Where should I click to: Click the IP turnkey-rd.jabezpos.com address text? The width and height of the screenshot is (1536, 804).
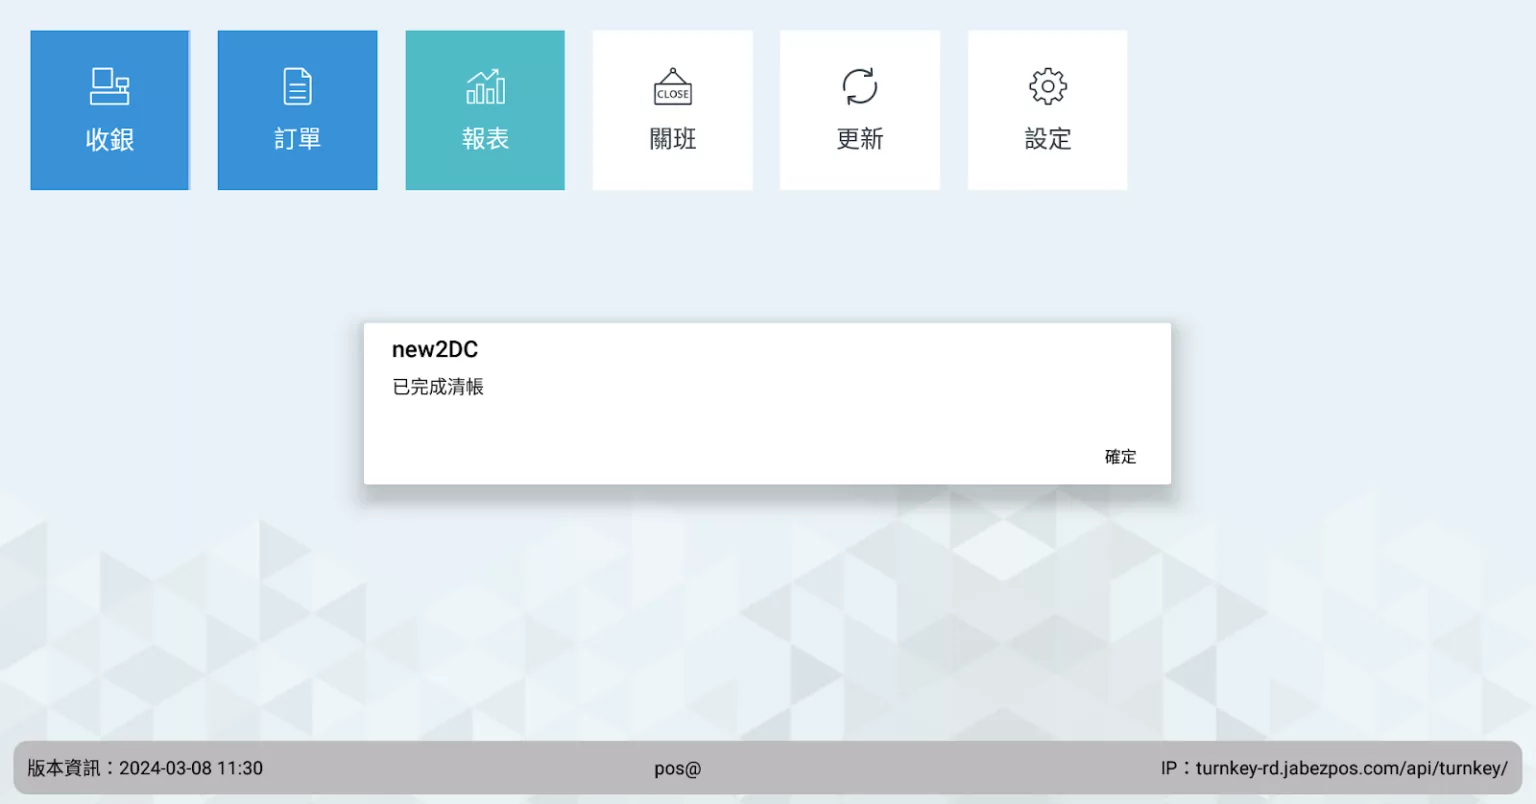(1334, 768)
